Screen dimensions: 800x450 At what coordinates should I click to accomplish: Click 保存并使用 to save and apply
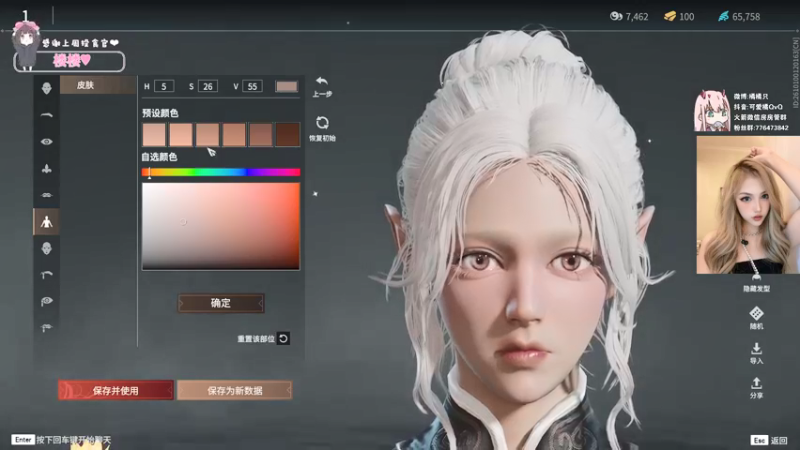116,390
